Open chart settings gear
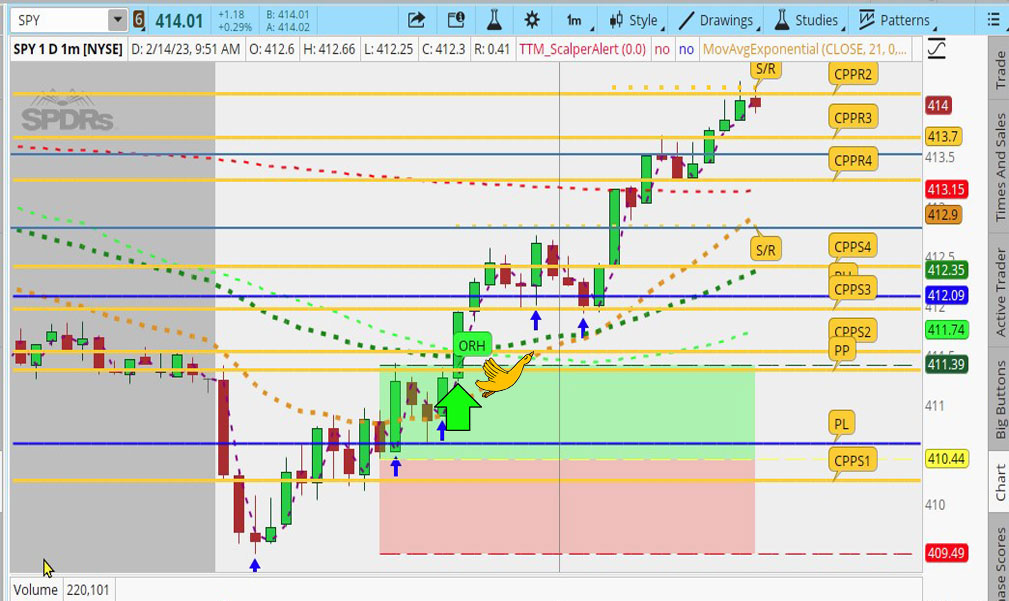1009x601 pixels. (x=532, y=21)
